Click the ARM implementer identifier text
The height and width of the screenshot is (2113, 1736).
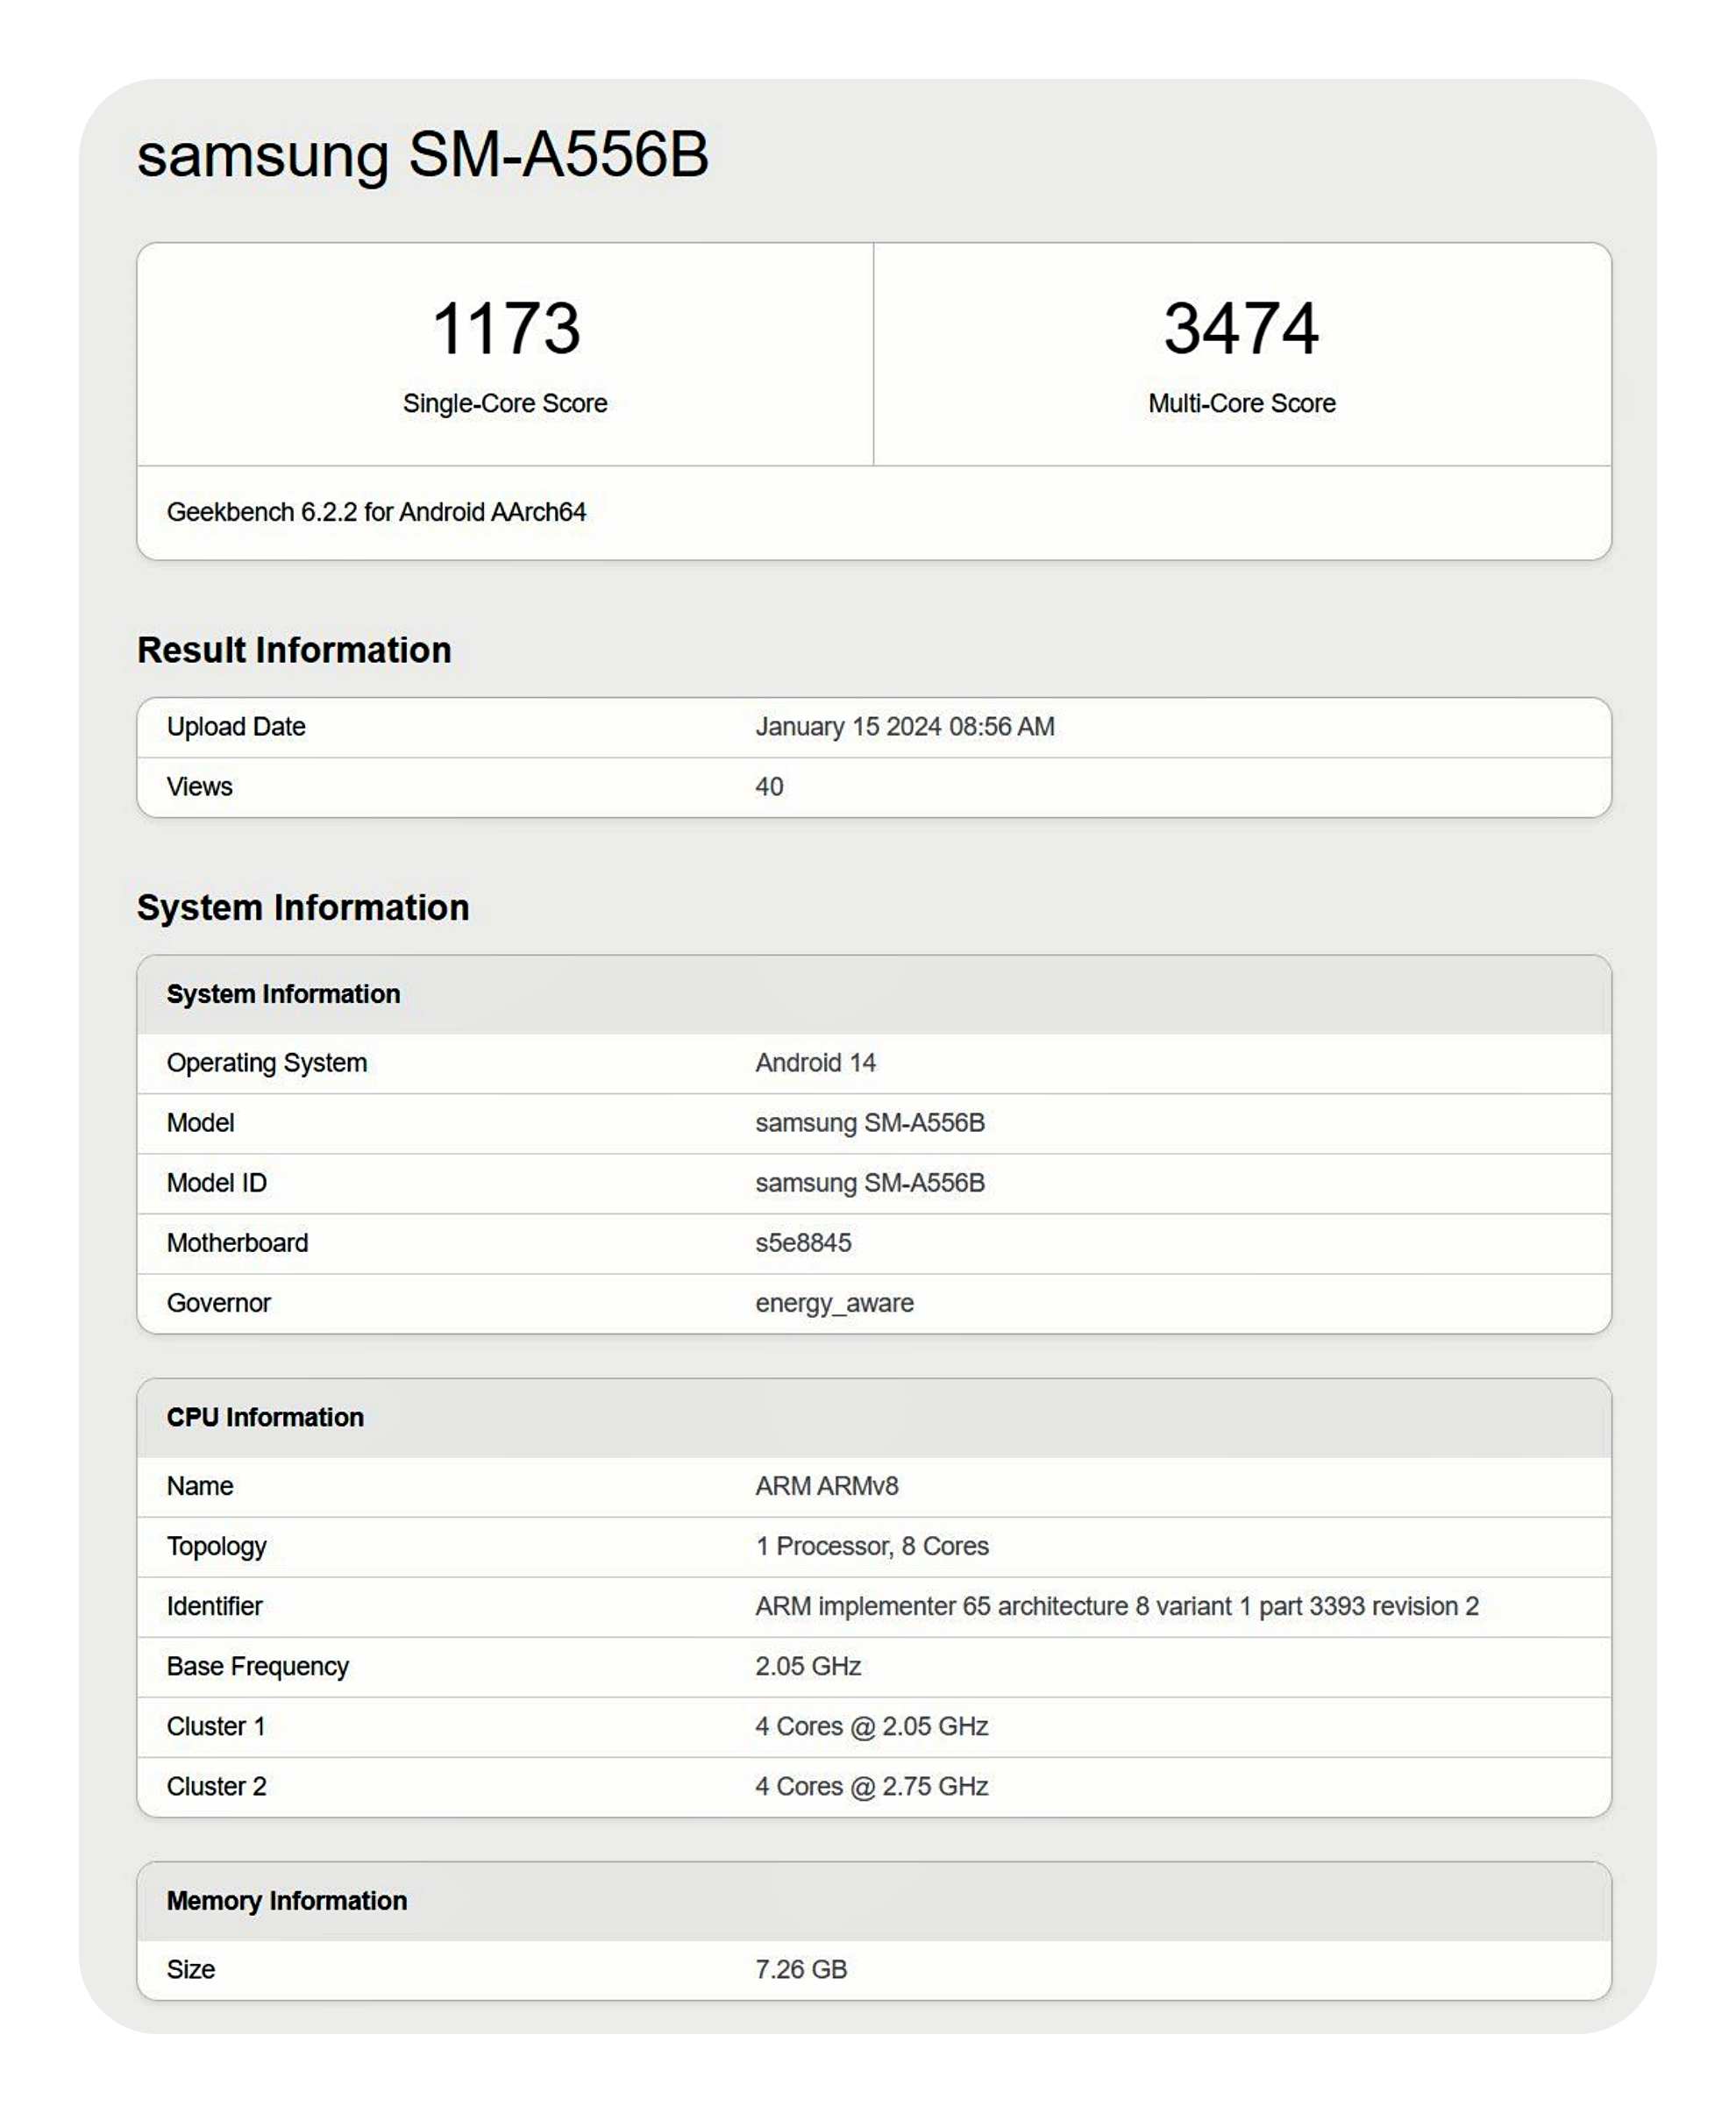click(1116, 1606)
